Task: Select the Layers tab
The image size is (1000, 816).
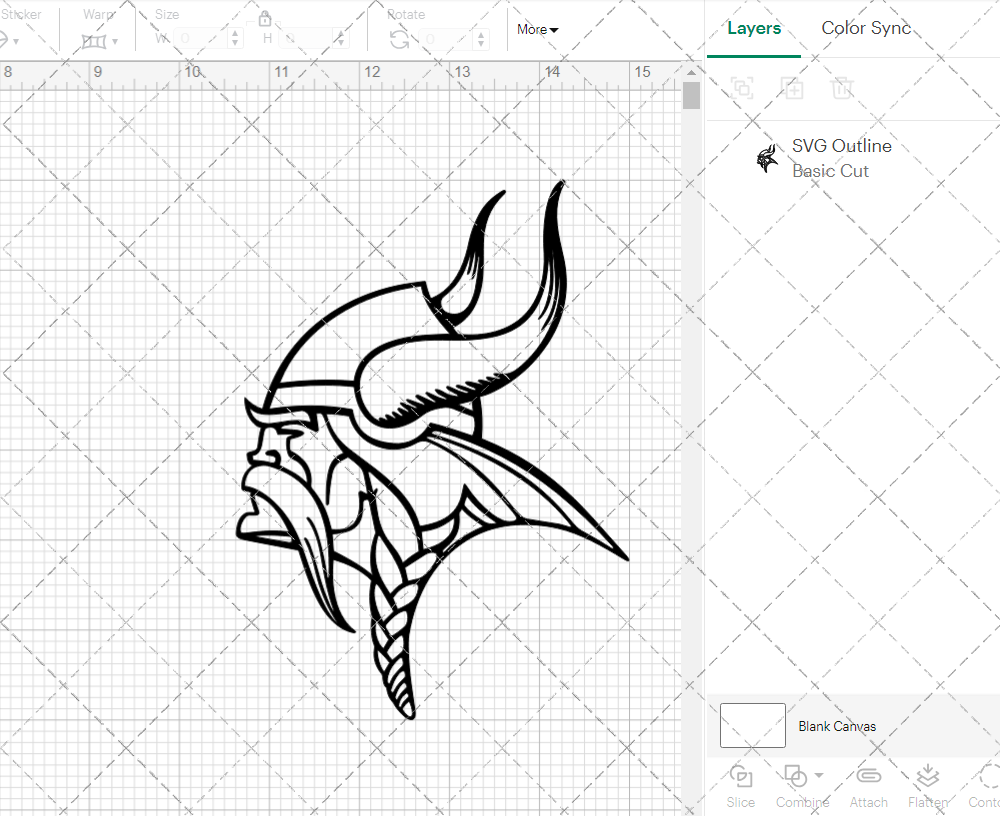Action: [x=754, y=28]
